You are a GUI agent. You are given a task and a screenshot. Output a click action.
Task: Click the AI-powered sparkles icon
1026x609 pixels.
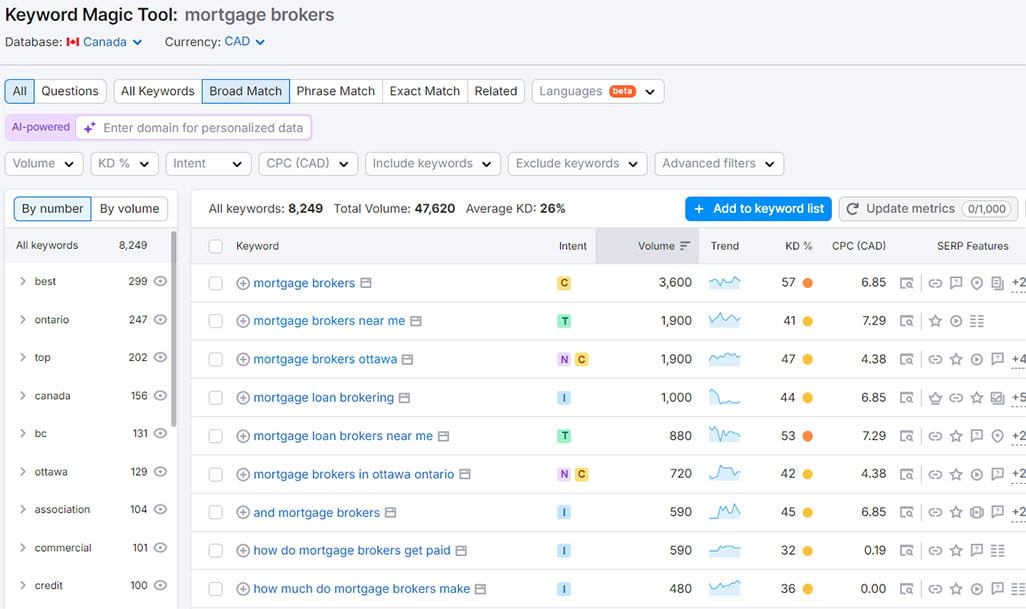click(x=89, y=127)
